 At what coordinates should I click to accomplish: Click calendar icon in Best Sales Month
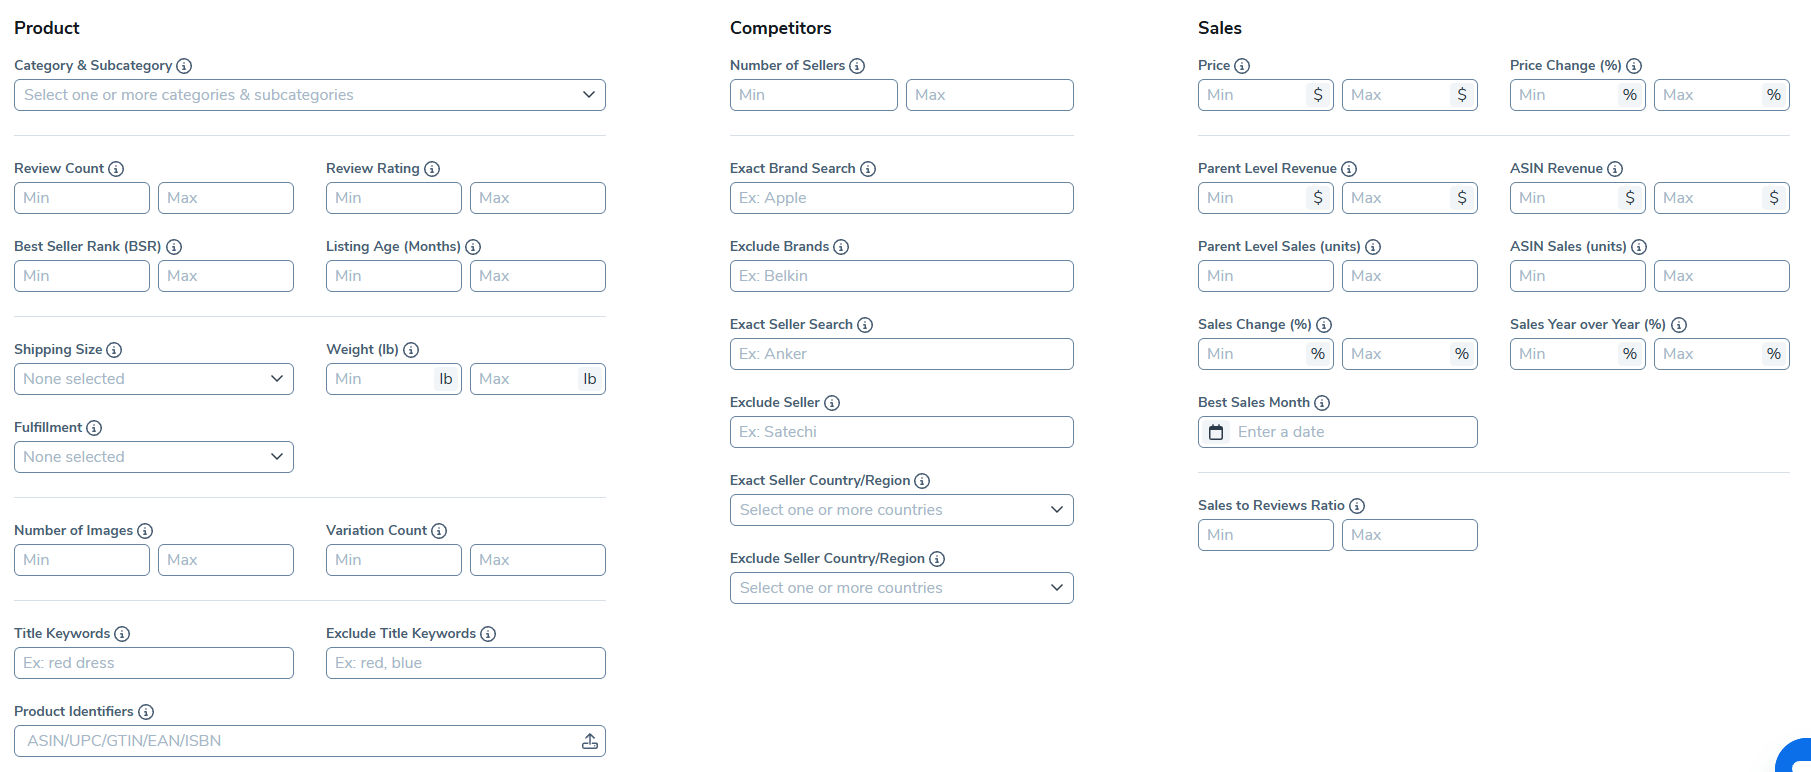pyautogui.click(x=1216, y=432)
